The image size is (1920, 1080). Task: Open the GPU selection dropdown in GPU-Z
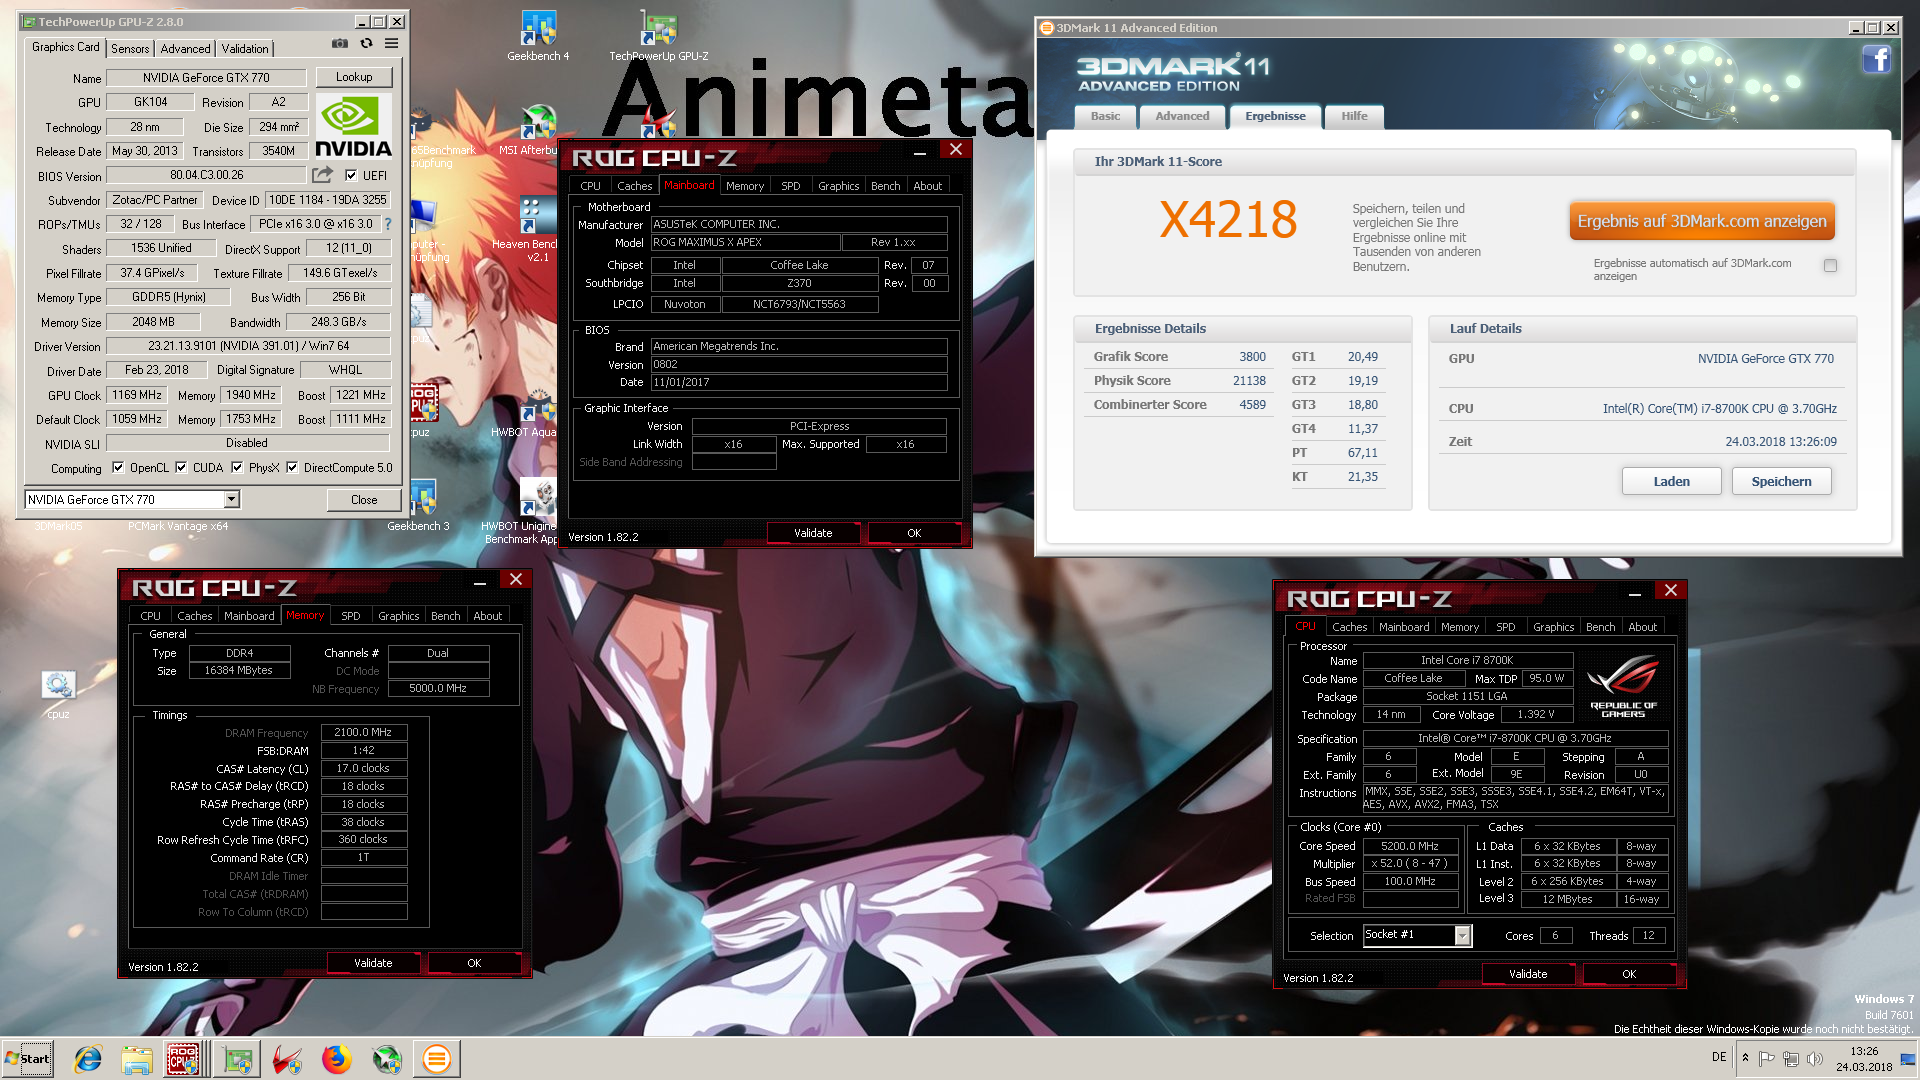pyautogui.click(x=231, y=499)
